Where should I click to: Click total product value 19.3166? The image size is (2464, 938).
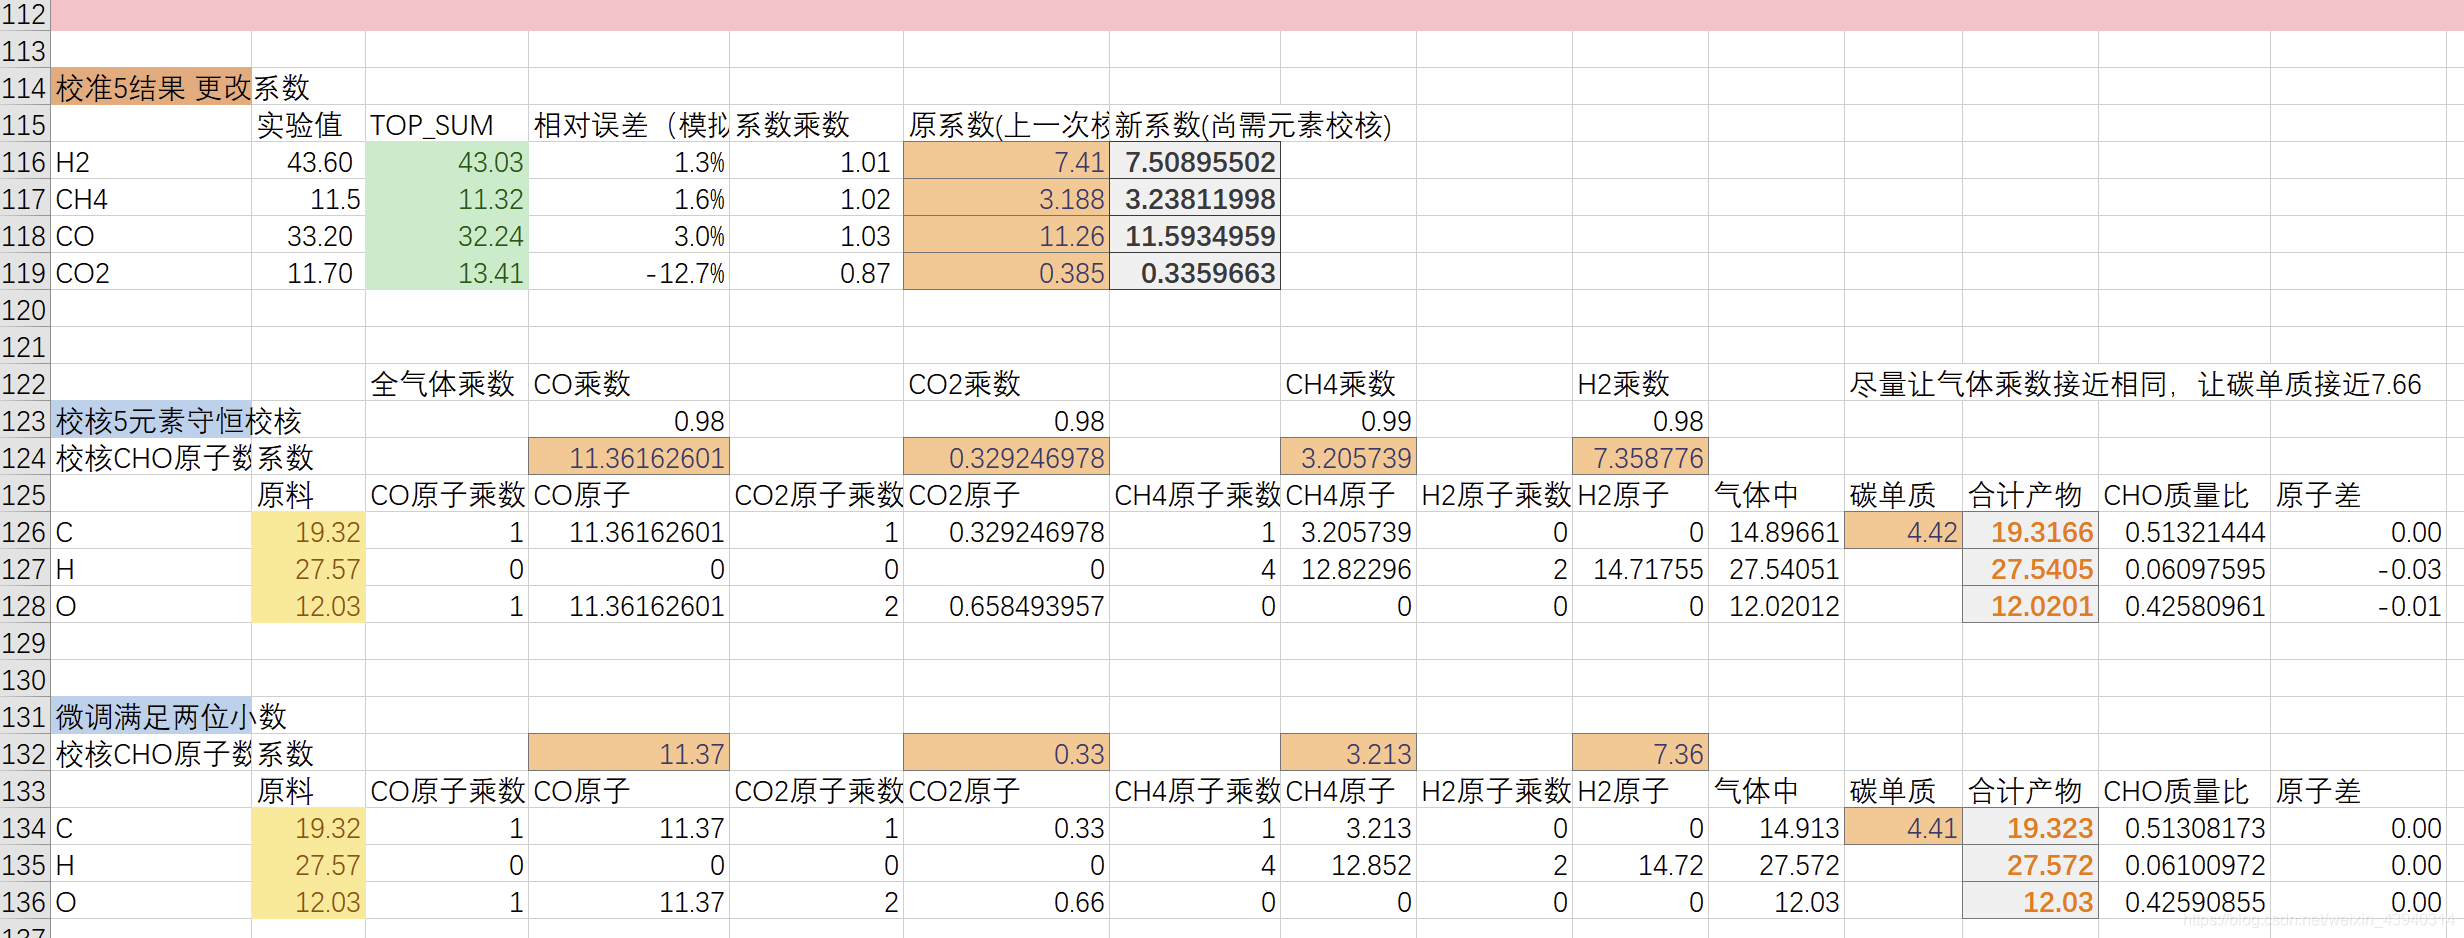pyautogui.click(x=2030, y=532)
